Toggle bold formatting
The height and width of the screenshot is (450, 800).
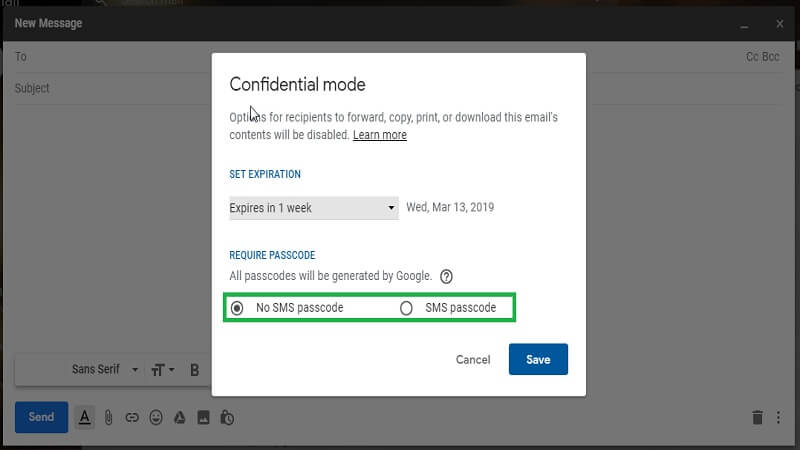195,370
